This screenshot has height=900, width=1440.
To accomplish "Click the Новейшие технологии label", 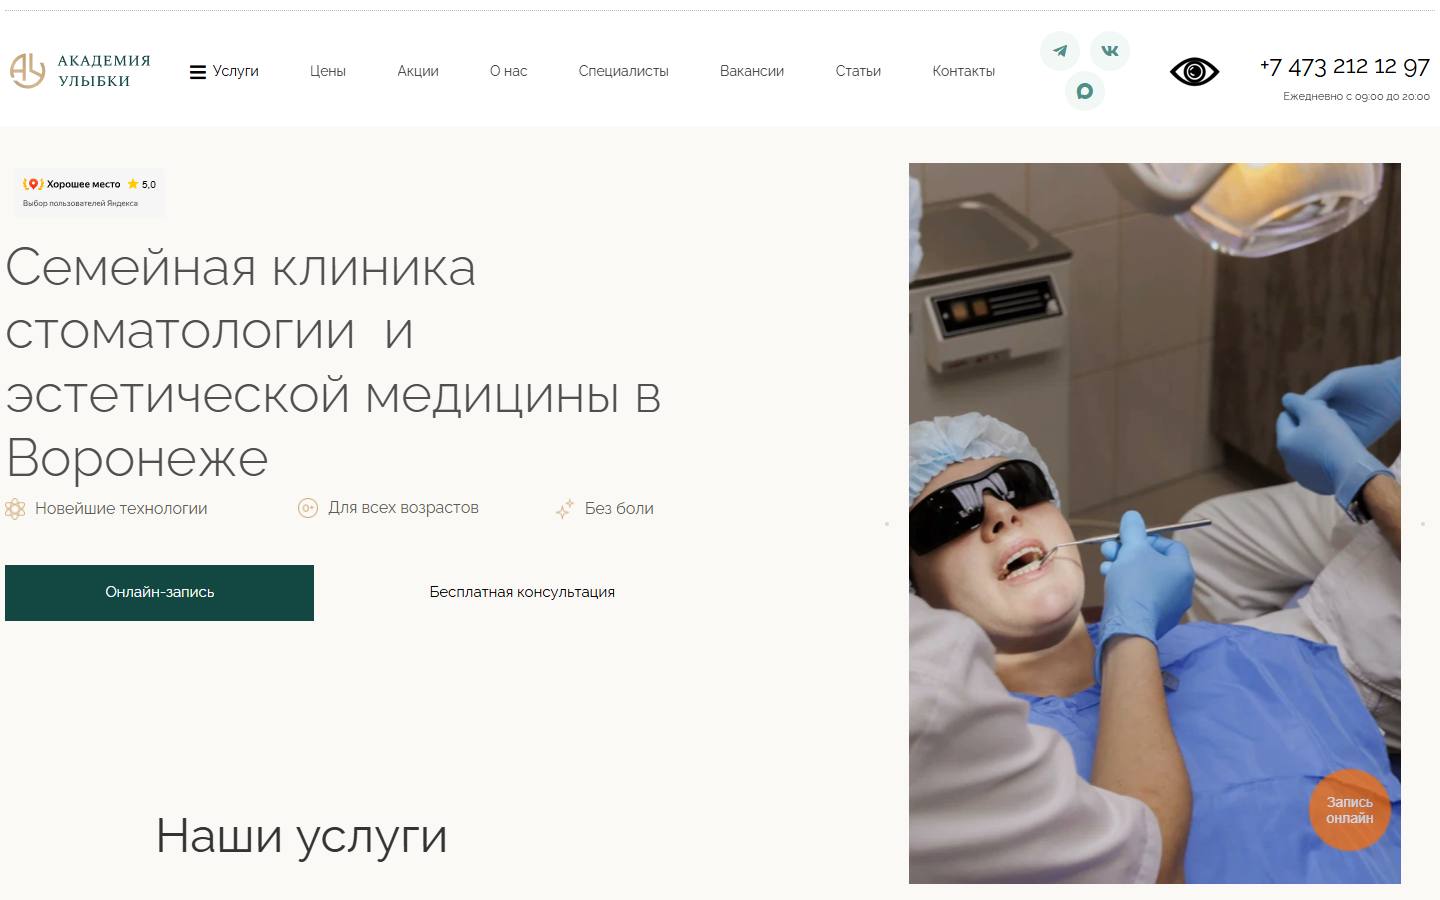I will click(121, 508).
